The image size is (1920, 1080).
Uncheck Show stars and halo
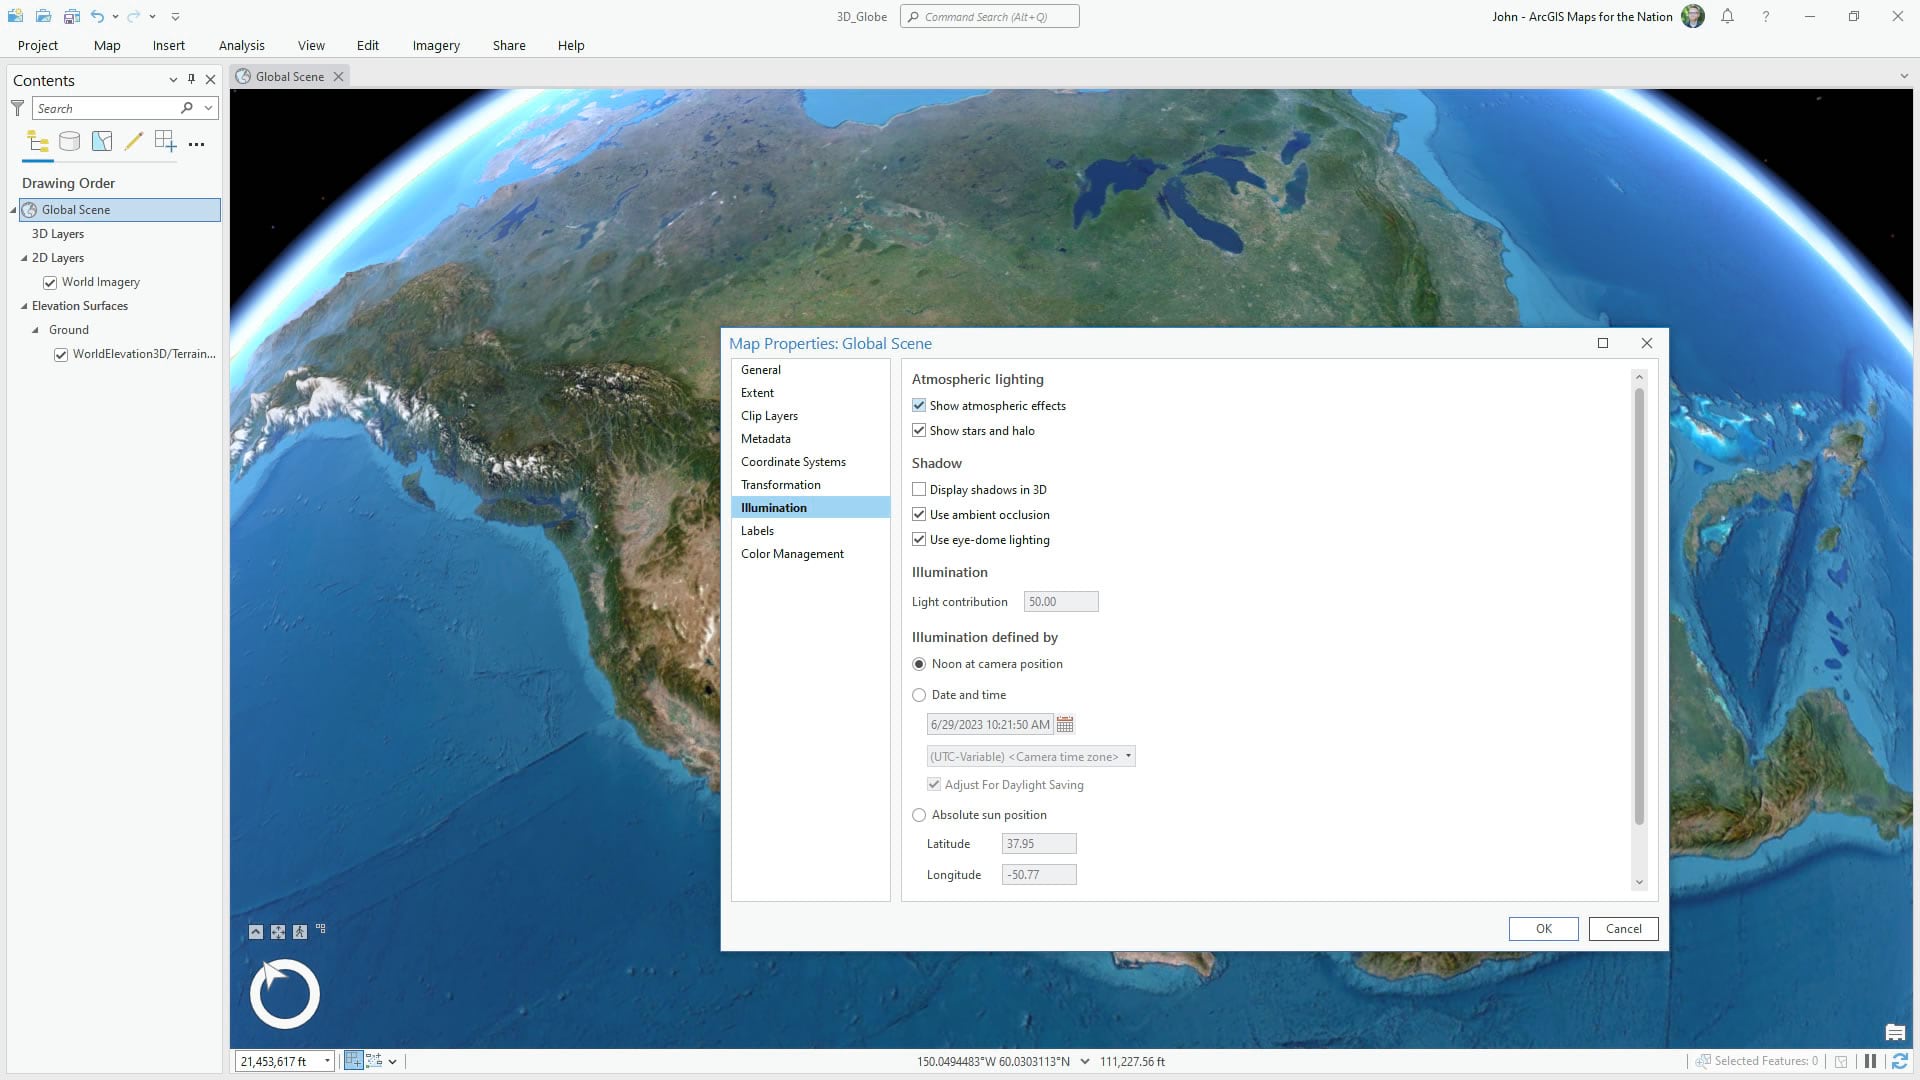click(919, 431)
